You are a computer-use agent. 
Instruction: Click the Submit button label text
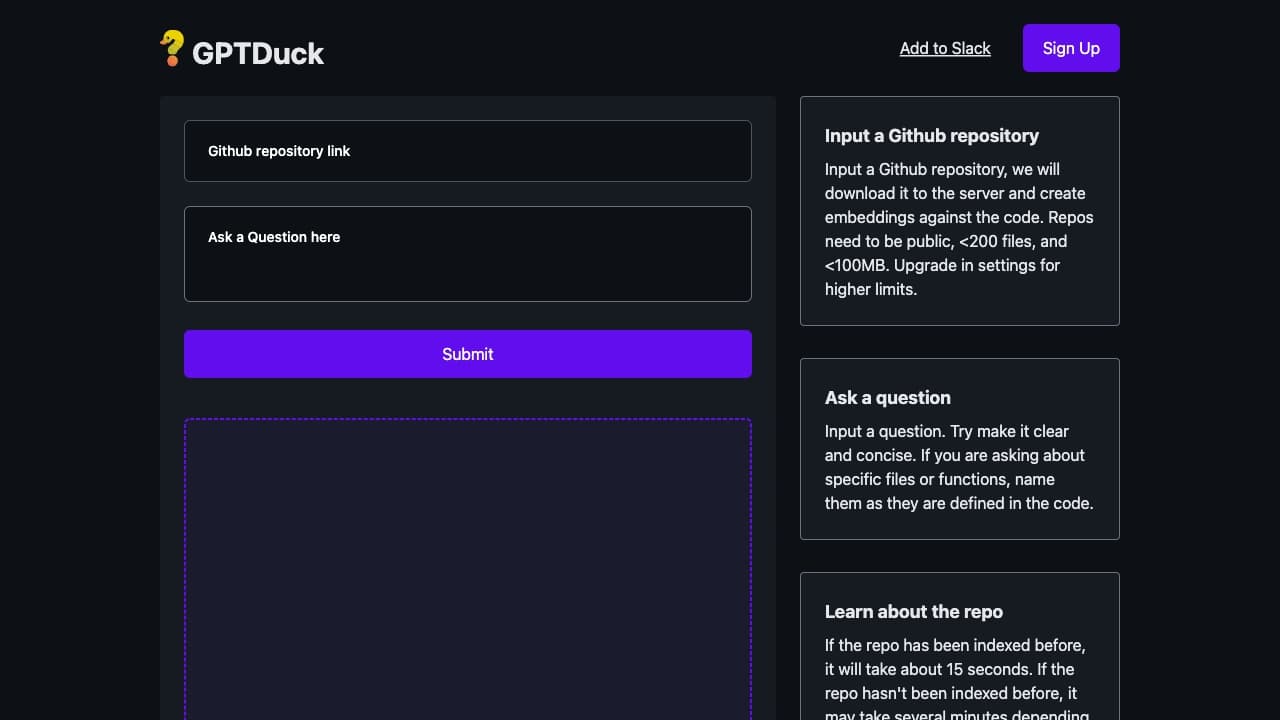click(467, 354)
